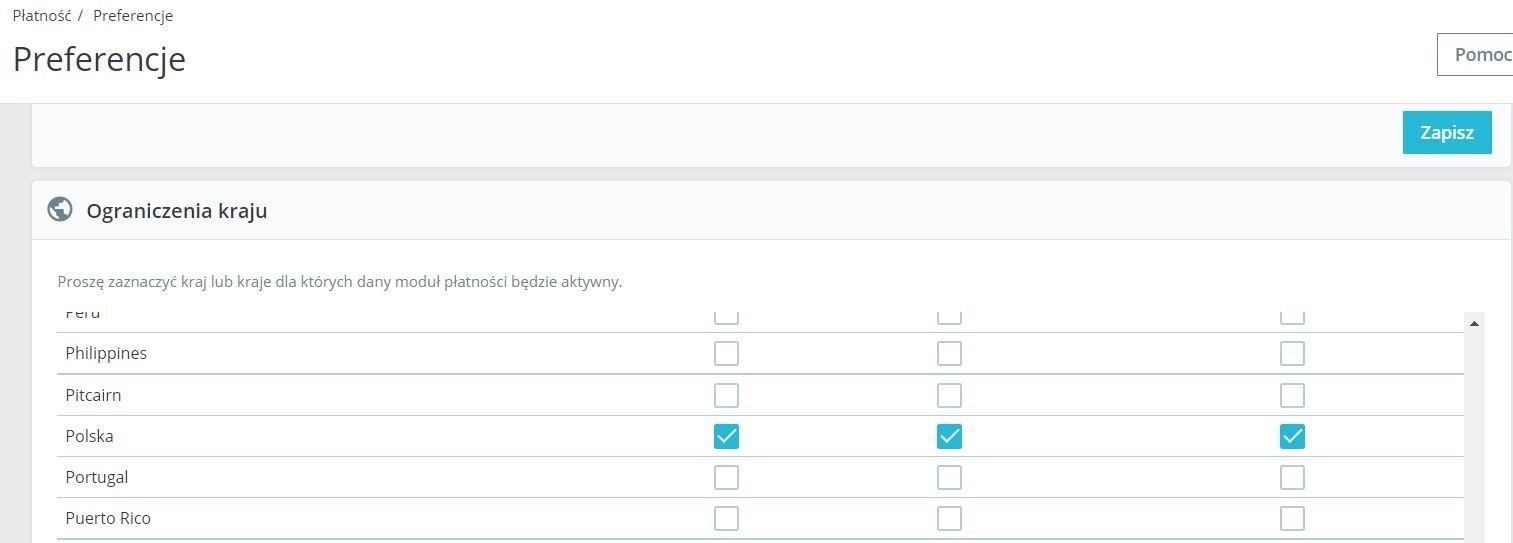The height and width of the screenshot is (543, 1513).
Task: Enable Philippines in the first checkbox column
Action: click(727, 354)
